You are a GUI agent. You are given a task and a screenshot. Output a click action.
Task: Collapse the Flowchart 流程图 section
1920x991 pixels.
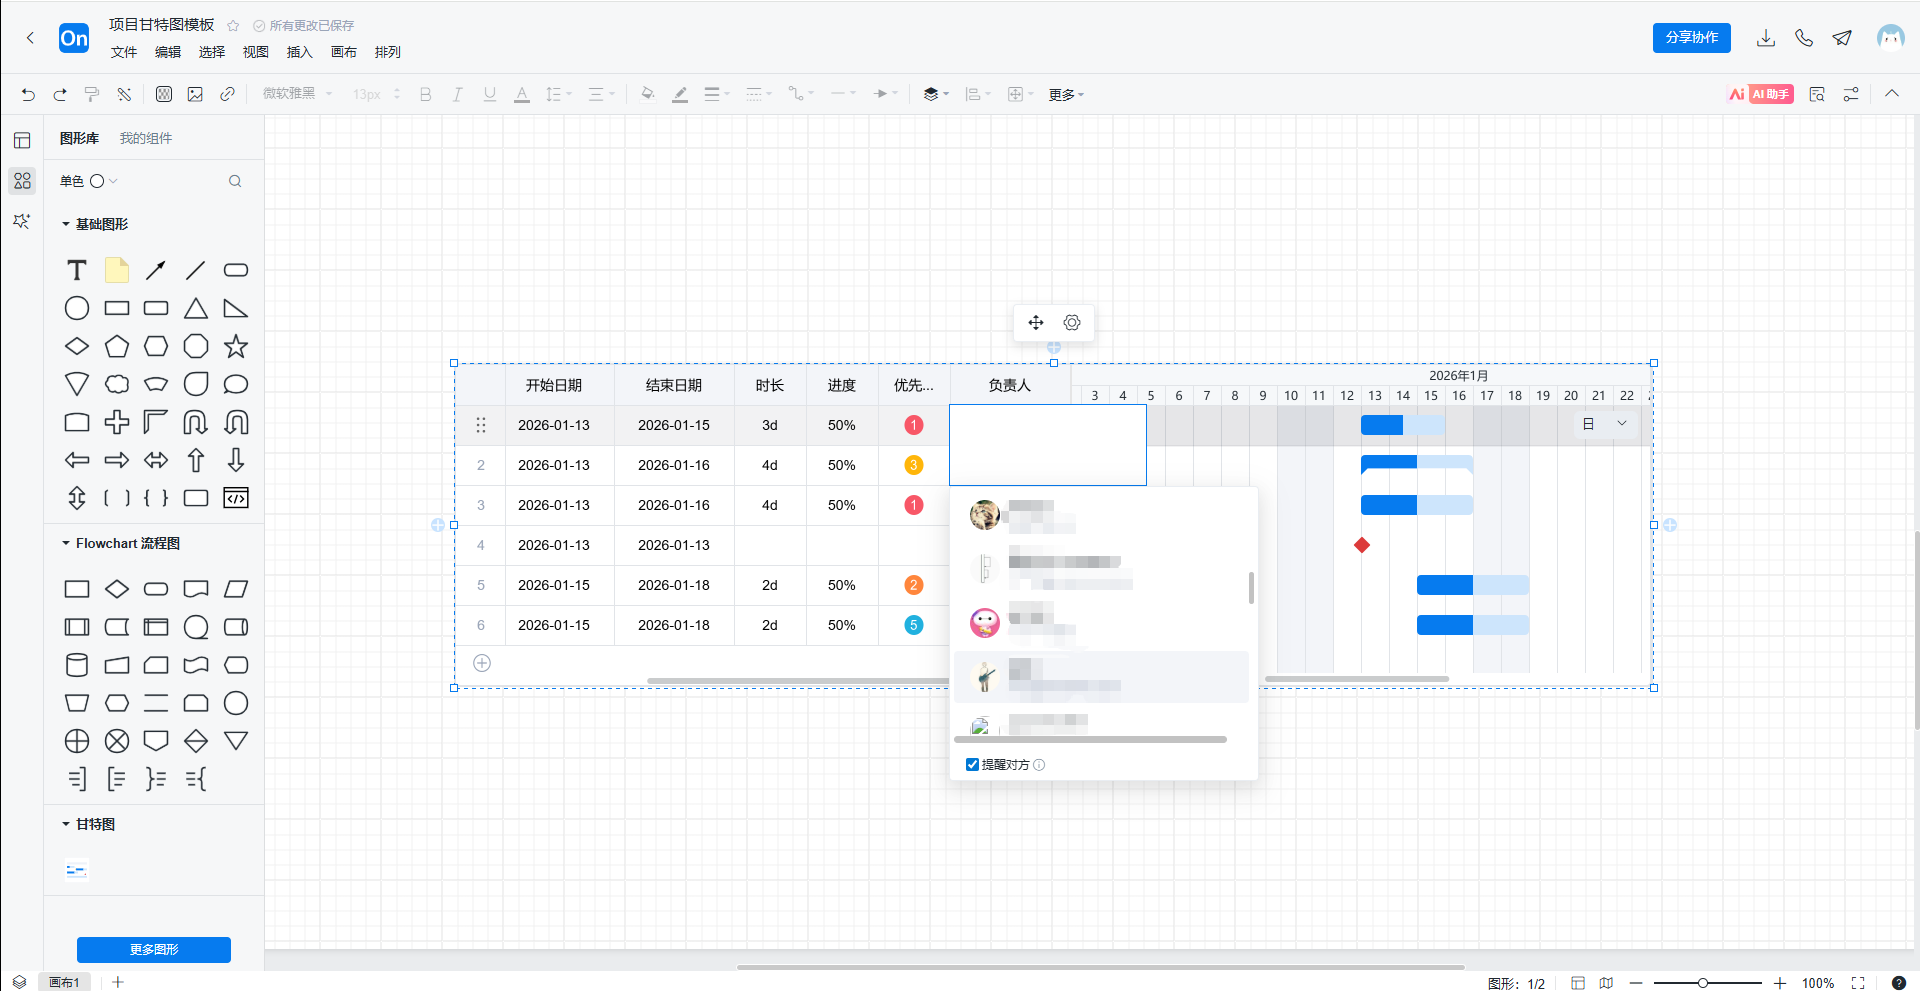coord(66,543)
